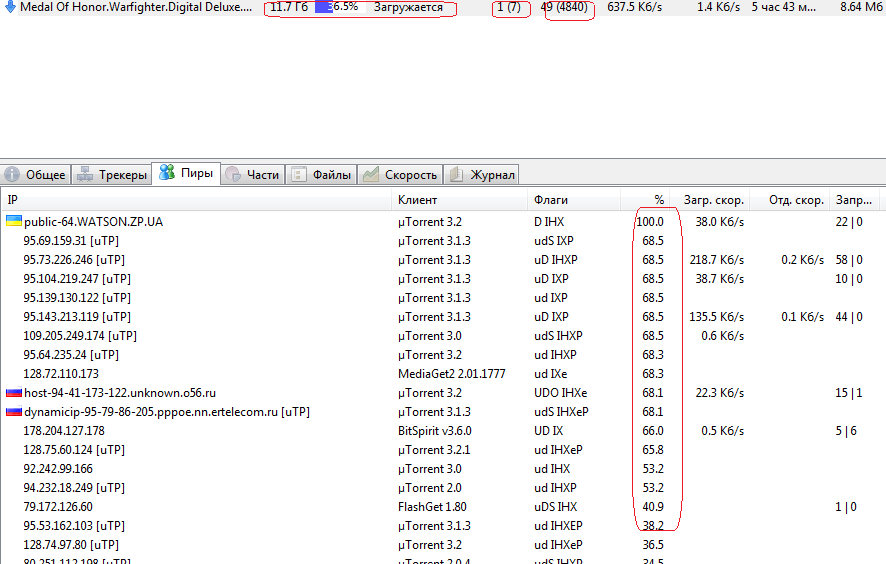Click the Файлы tab document icon

[x=299, y=175]
